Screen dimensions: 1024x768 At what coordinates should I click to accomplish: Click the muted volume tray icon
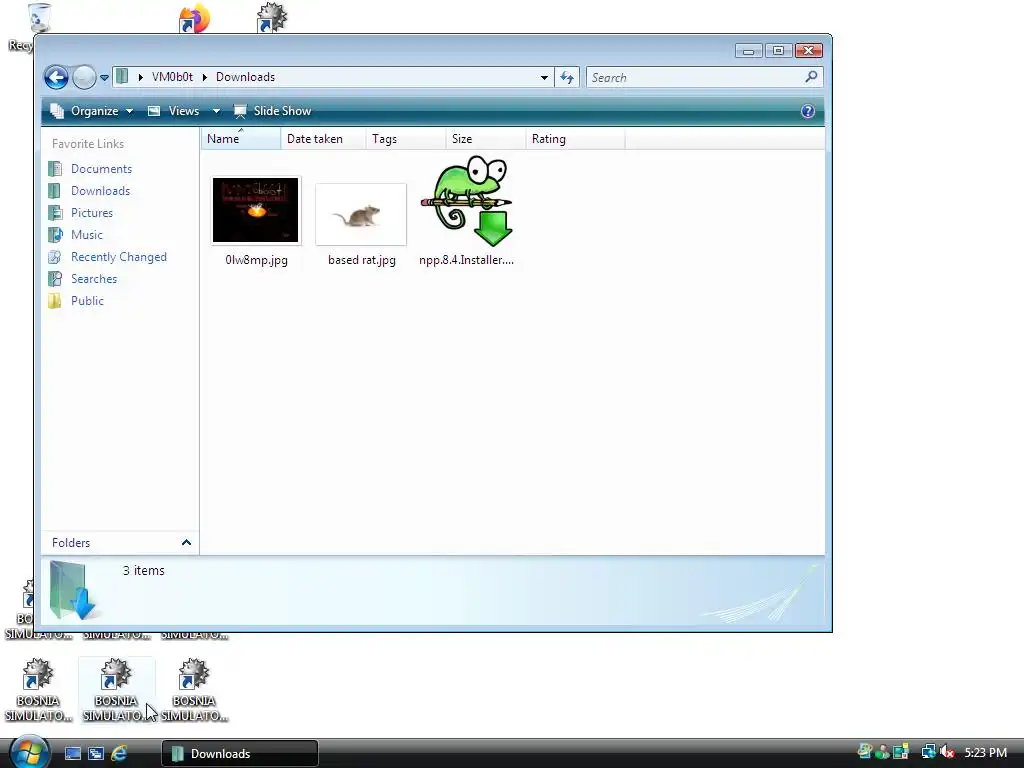pos(947,752)
